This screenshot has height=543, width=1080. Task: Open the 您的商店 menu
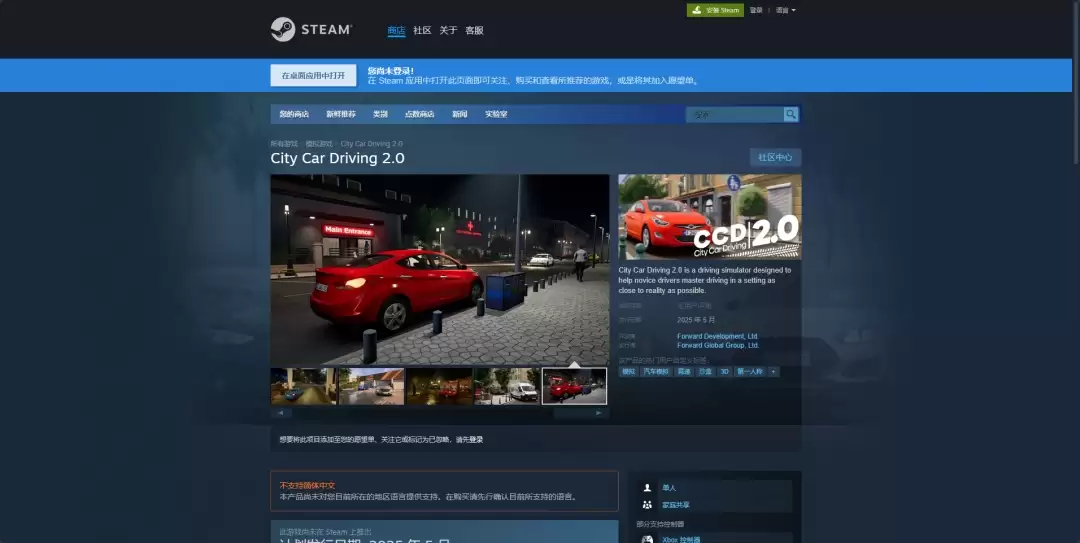coord(294,114)
